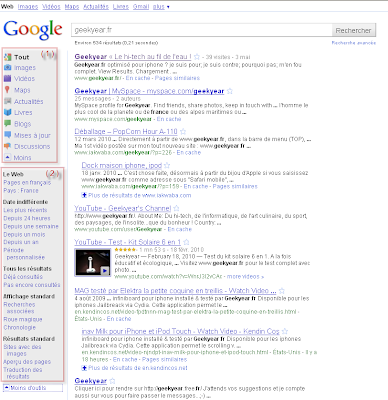
Task: Star the Geekyear MySpace result
Action: tap(230, 91)
